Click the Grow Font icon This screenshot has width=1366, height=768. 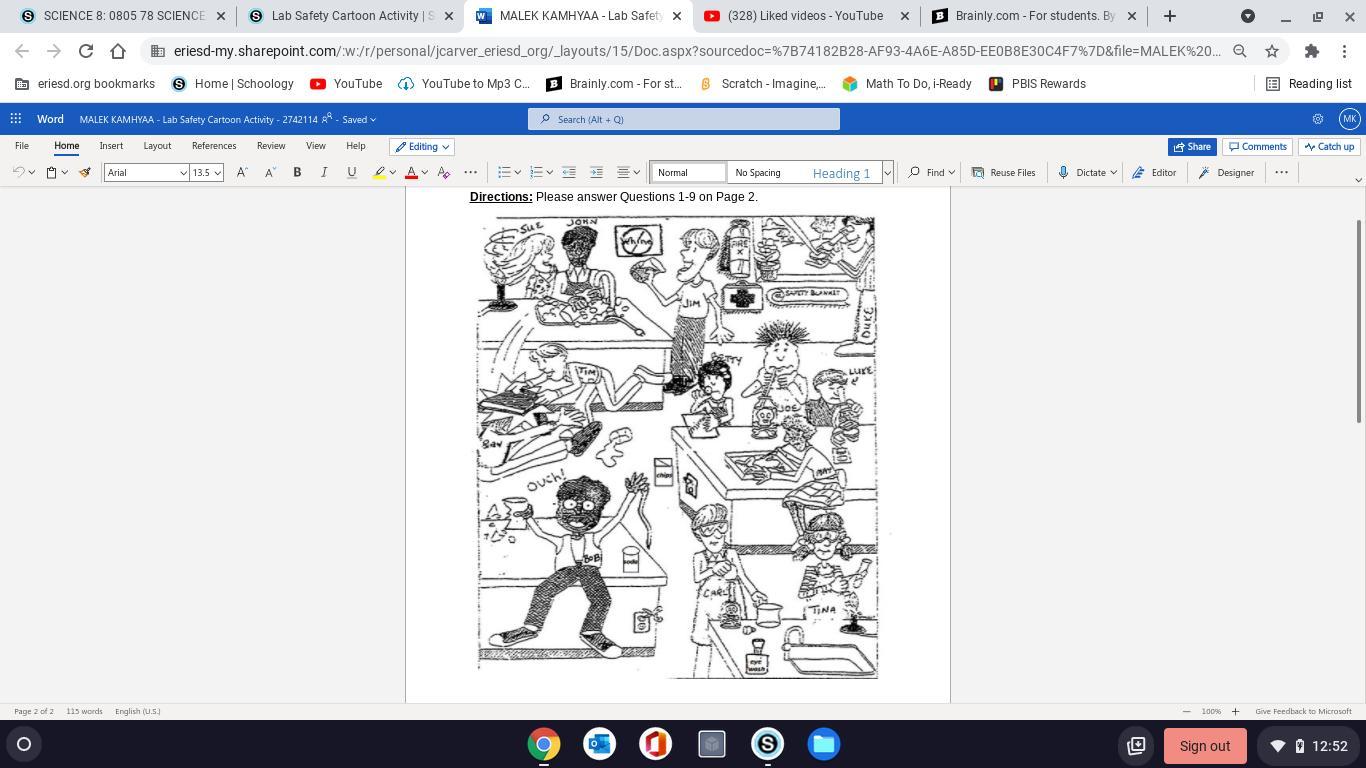point(242,173)
